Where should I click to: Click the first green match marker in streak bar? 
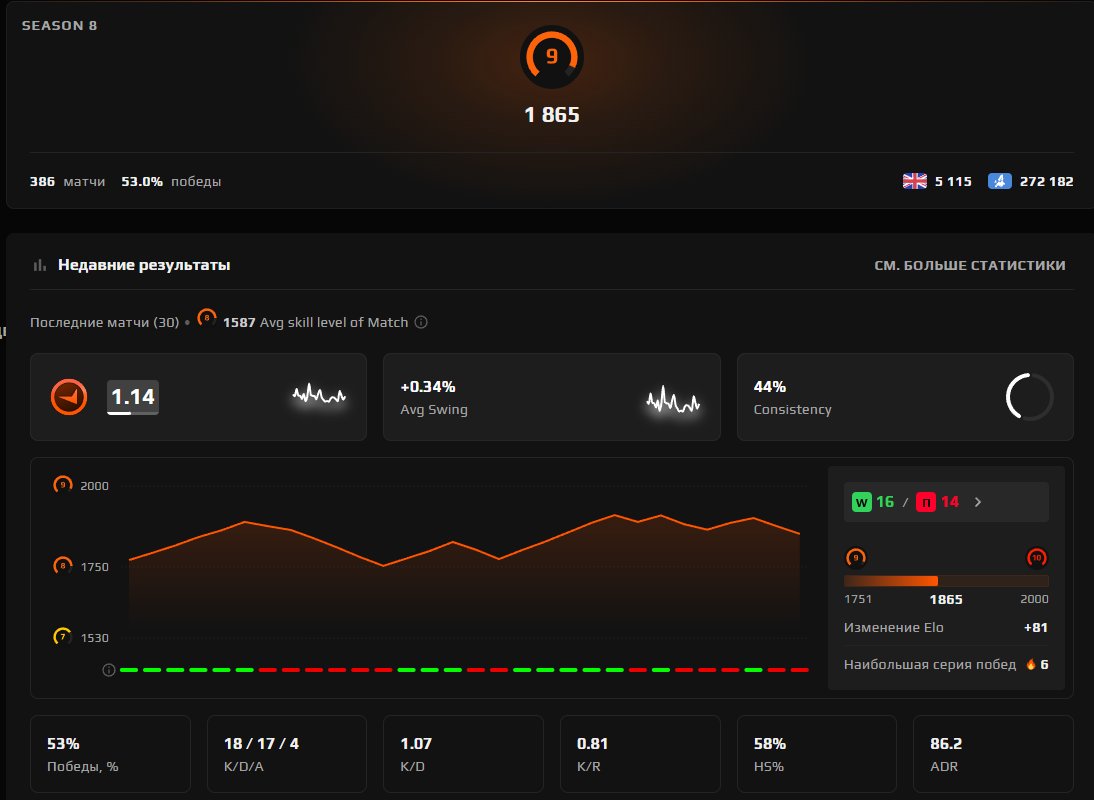pyautogui.click(x=129, y=670)
